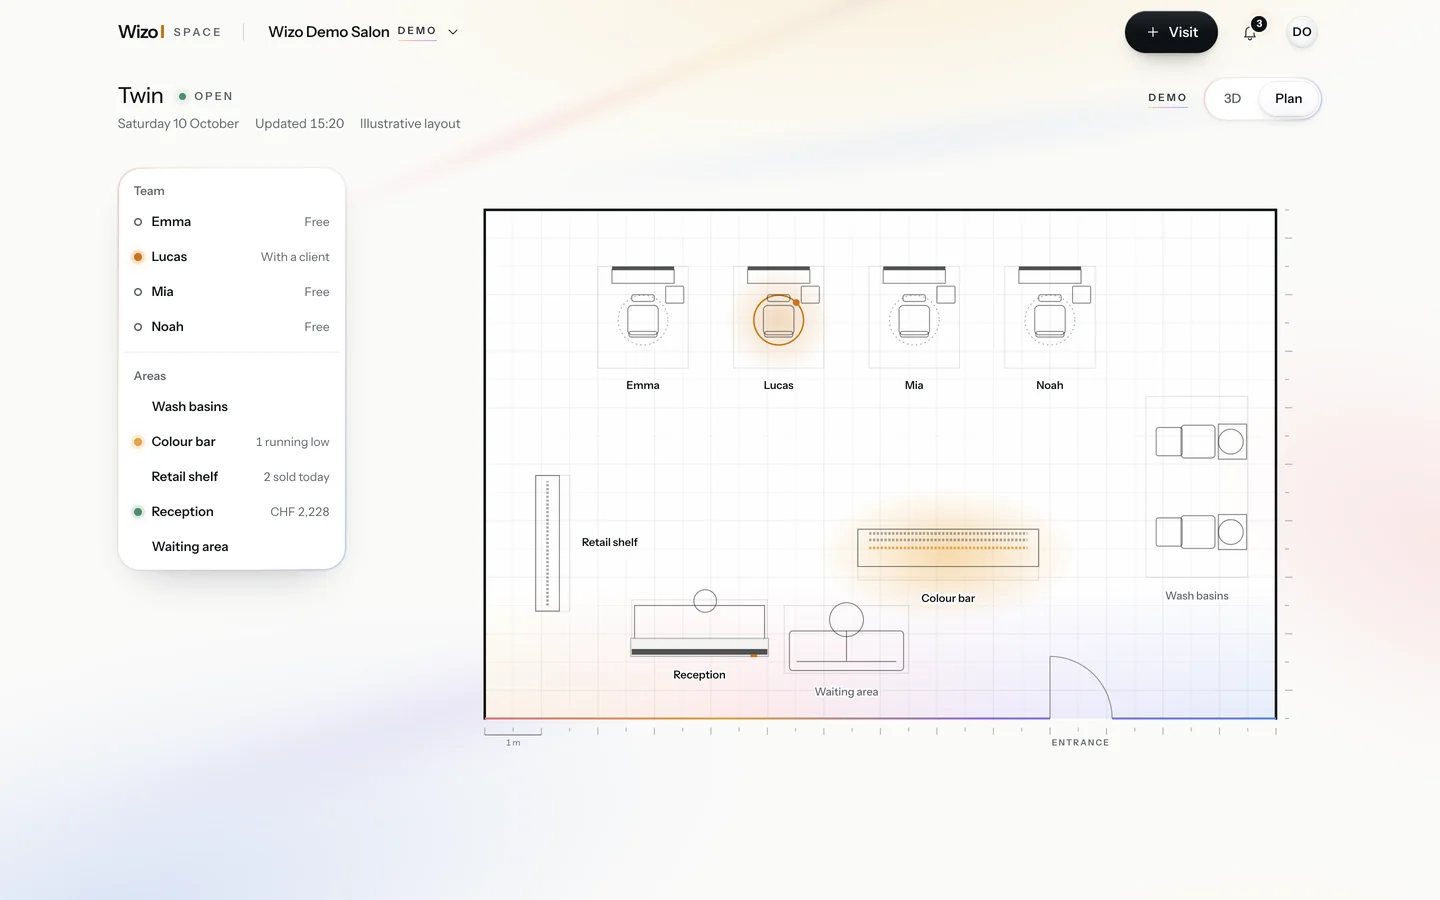
Task: Select Retail shelf in Areas list
Action: (232, 477)
